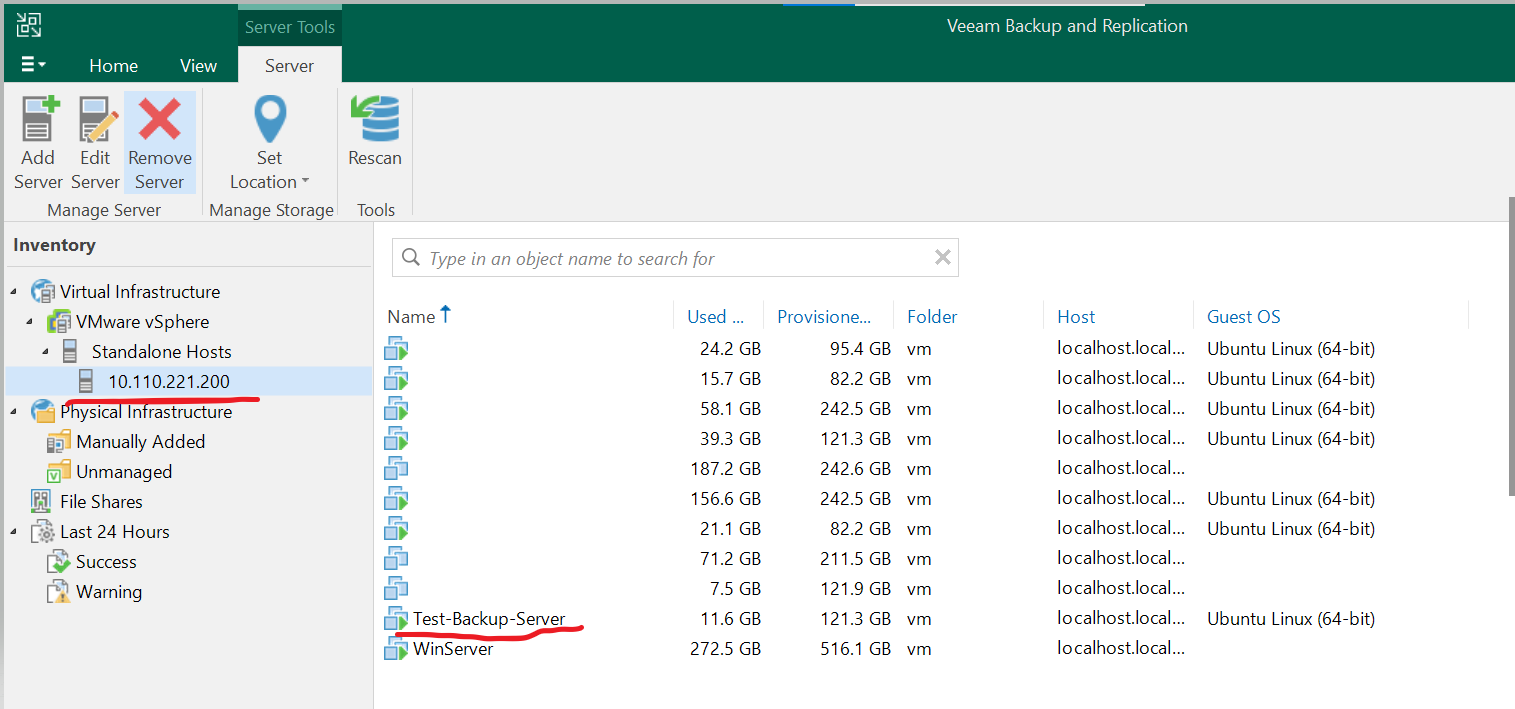1515x709 pixels.
Task: Open the Warning node in Inventory
Action: pos(59,592)
